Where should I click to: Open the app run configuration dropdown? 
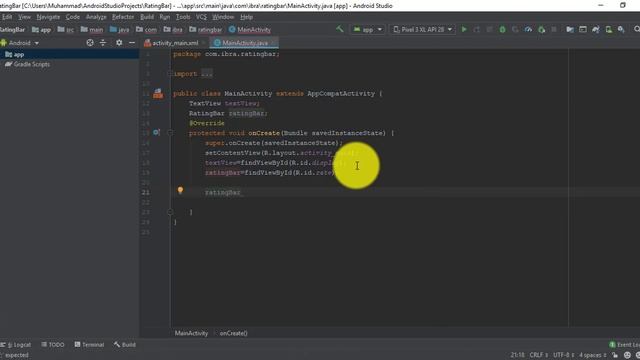368,29
